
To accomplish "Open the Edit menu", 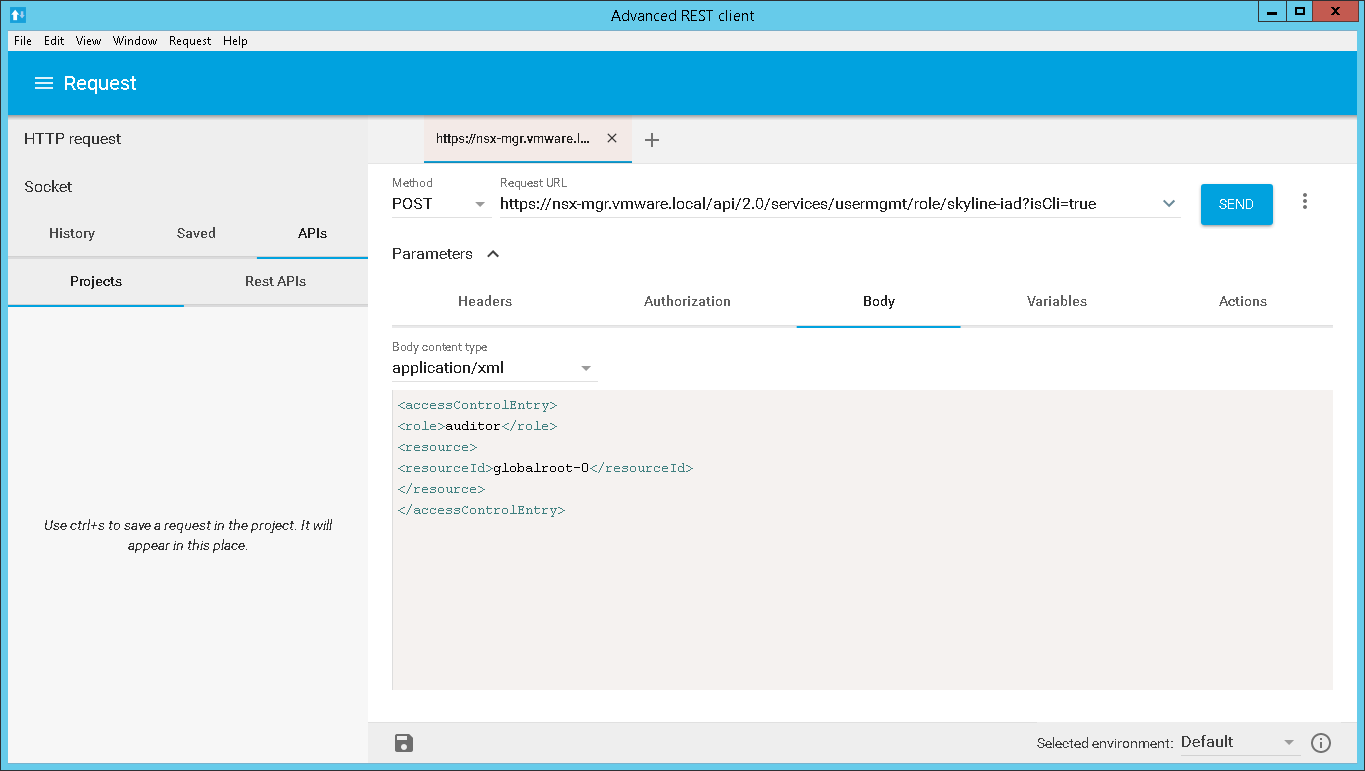I will (54, 41).
